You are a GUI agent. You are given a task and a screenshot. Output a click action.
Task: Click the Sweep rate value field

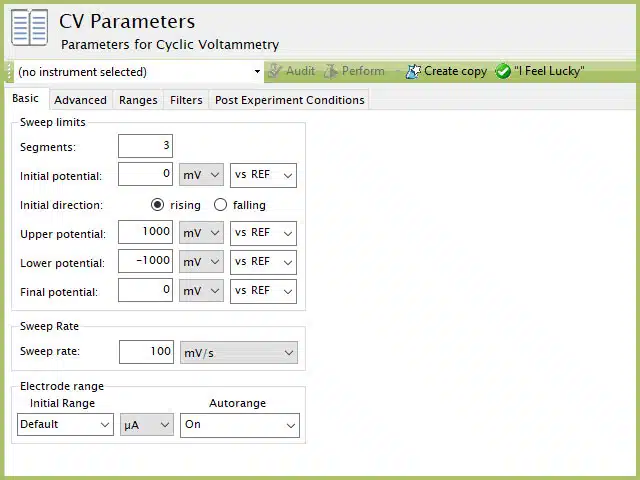pos(146,352)
